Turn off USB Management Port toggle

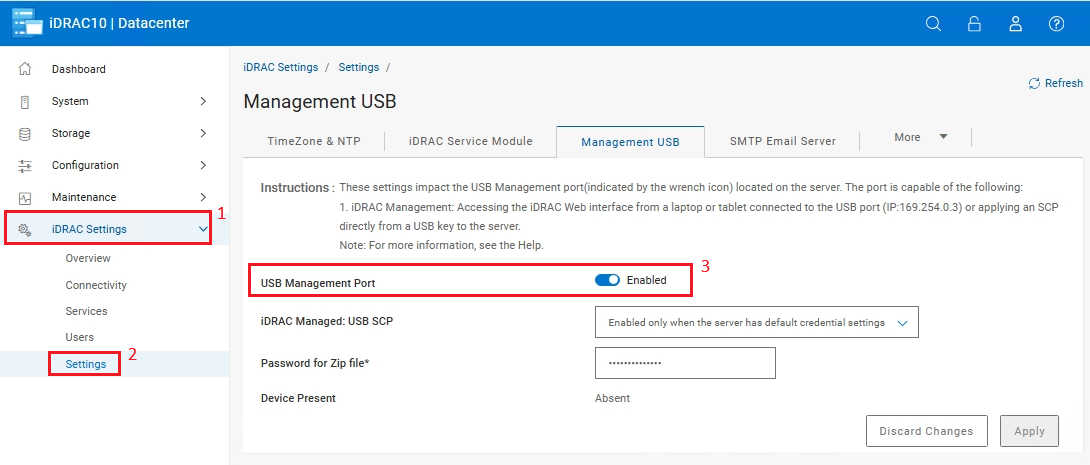[x=607, y=280]
